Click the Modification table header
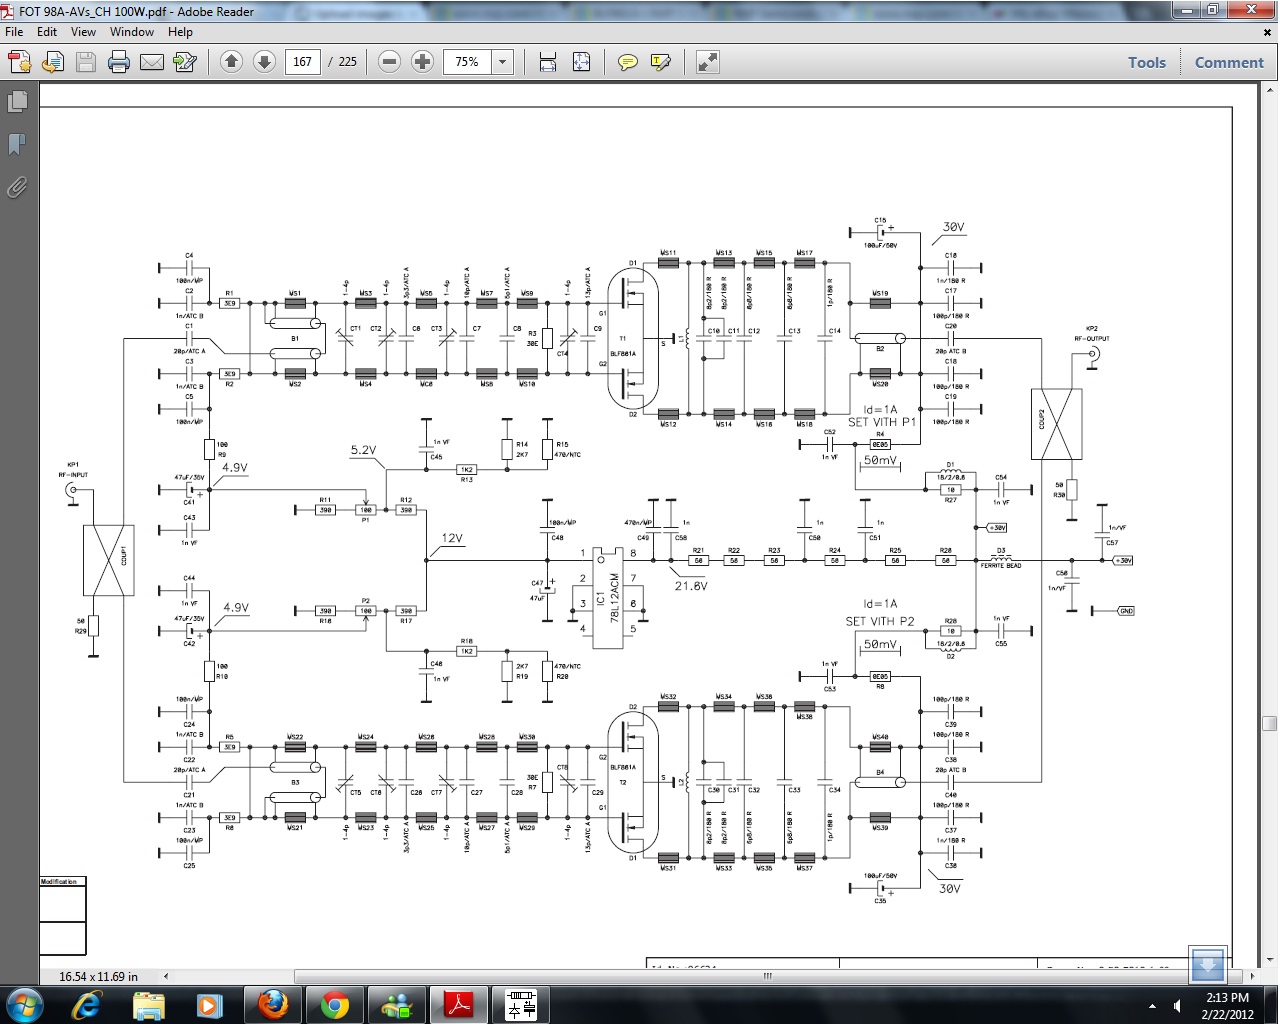Screen dimensions: 1280x1024 (x=59, y=882)
